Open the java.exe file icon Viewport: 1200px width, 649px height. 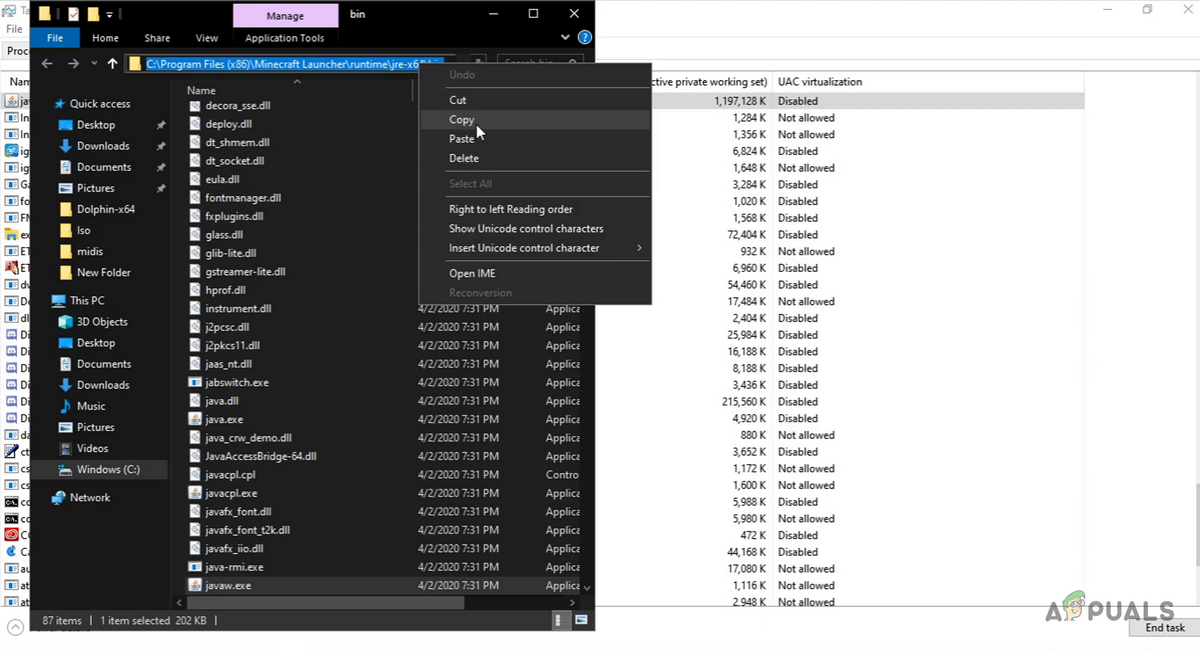click(x=197, y=419)
